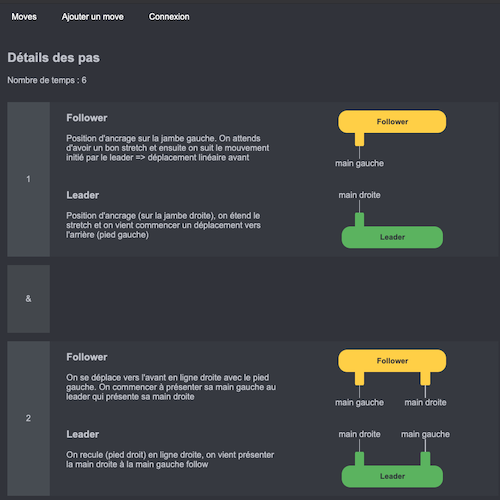This screenshot has width=500, height=500.
Task: Open the Ajouter un move page
Action: [x=92, y=17]
